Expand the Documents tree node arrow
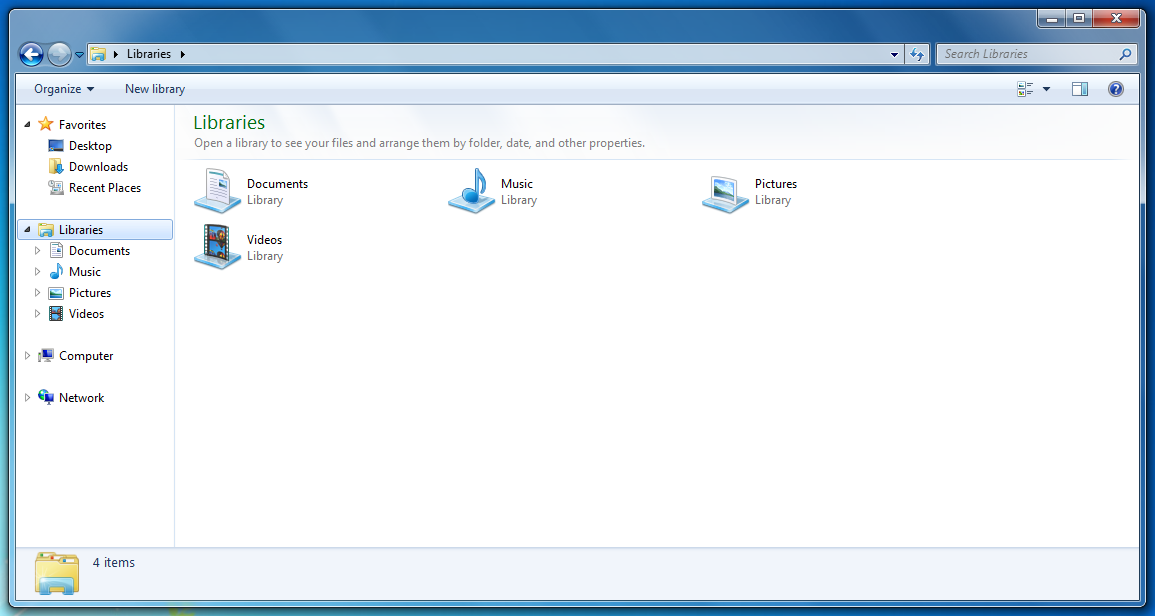Screen dimensions: 1155x616 (38, 251)
